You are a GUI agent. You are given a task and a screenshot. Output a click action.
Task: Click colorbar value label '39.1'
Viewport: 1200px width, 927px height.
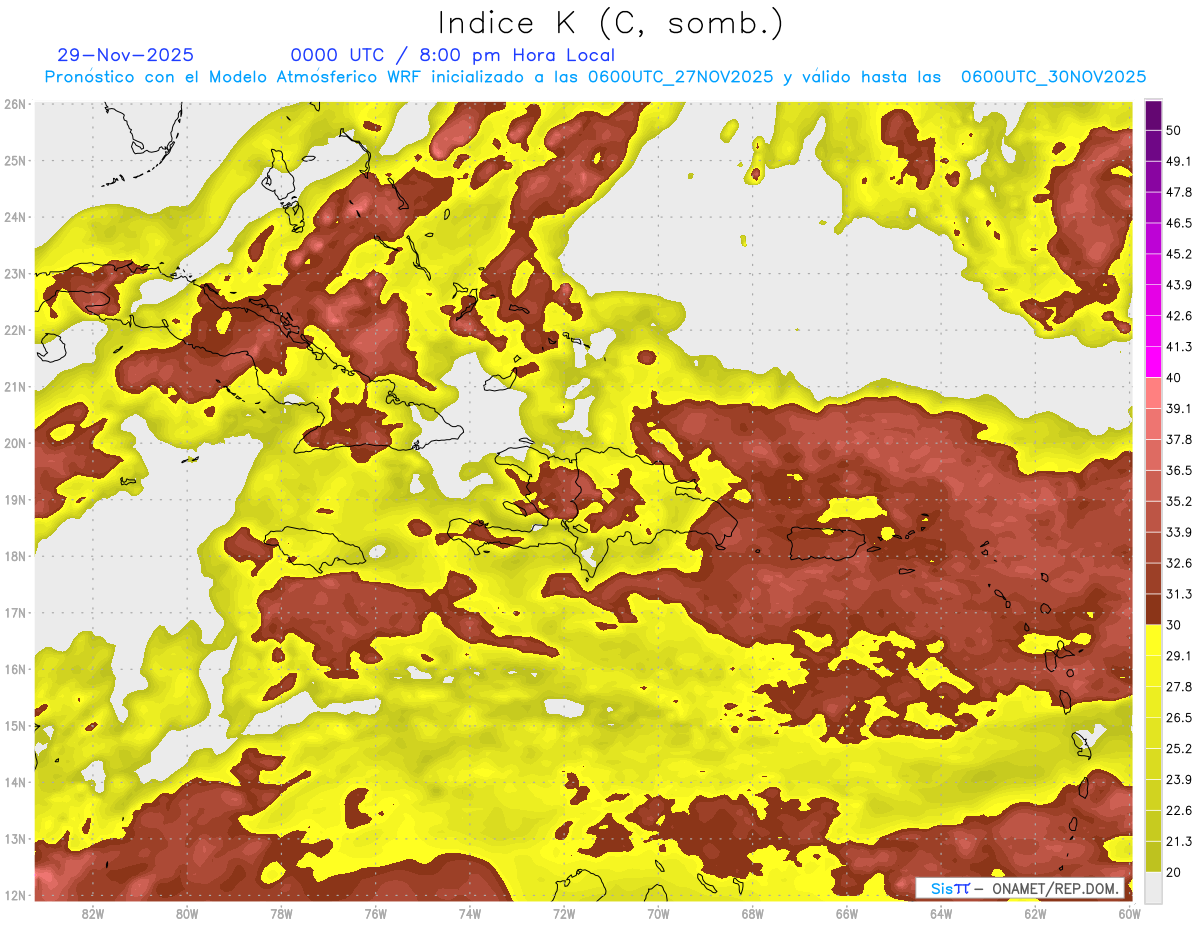(x=1178, y=408)
